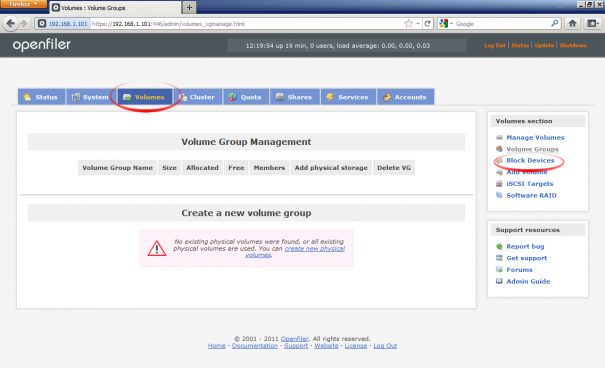
Task: Open a new tab with plus button
Action: [189, 7]
